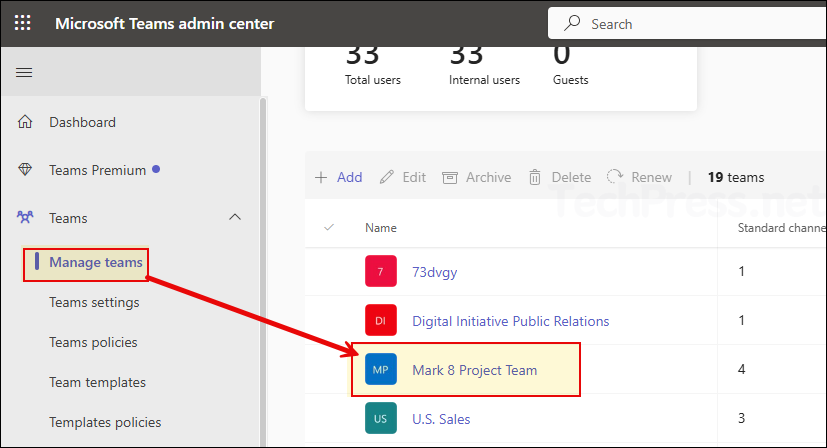827x448 pixels.
Task: Click the Microsoft Teams admin center title
Action: 165,24
